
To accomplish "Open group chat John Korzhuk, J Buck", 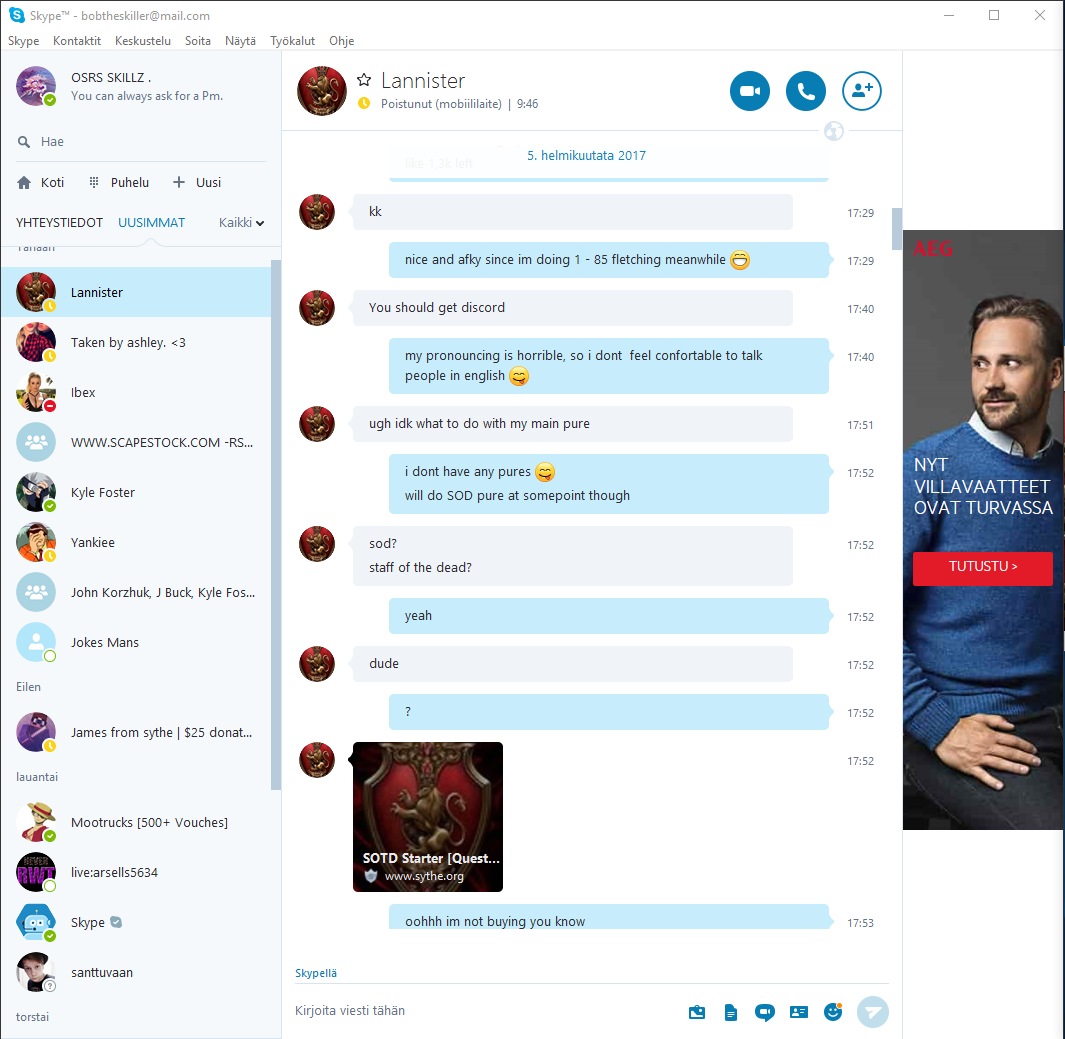I will (x=136, y=592).
